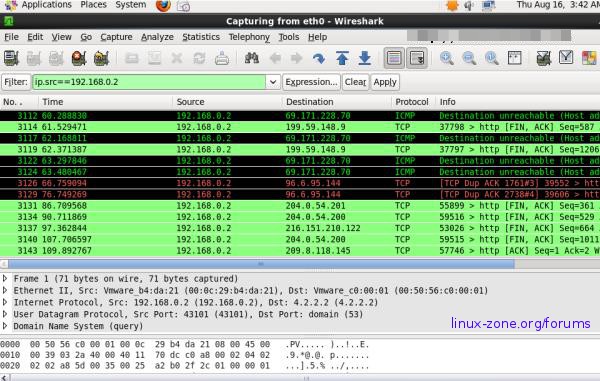Go forward in packet history

[296, 59]
